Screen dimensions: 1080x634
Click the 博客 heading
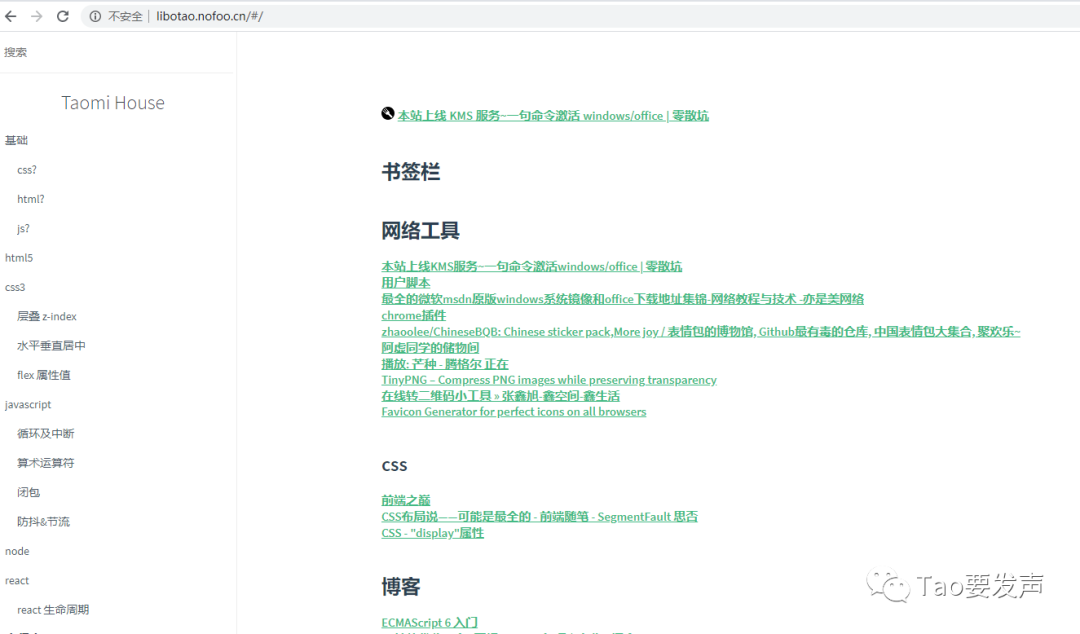[x=401, y=587]
